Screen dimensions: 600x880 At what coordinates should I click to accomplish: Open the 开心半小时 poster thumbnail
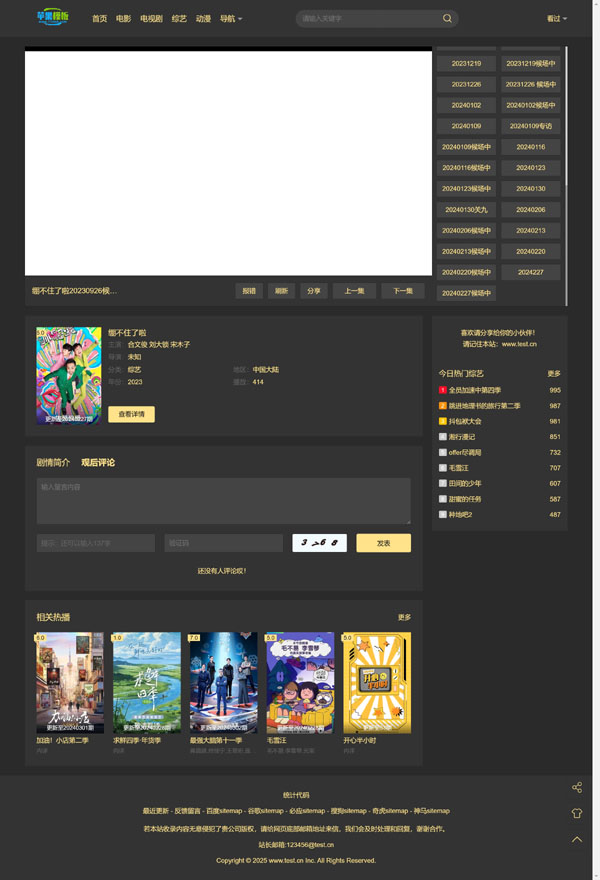(376, 682)
